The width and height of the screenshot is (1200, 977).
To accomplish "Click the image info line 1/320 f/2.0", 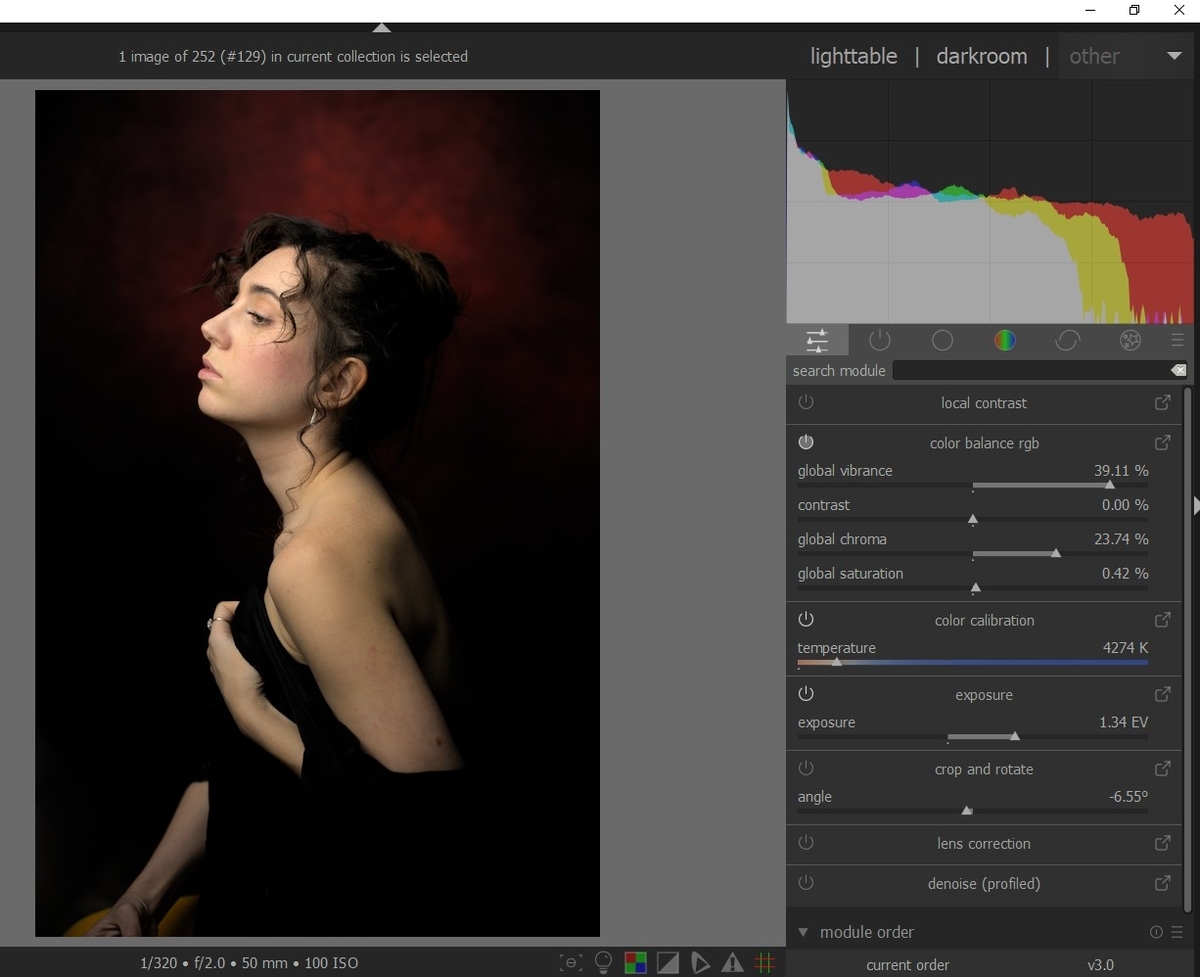I will click(249, 963).
